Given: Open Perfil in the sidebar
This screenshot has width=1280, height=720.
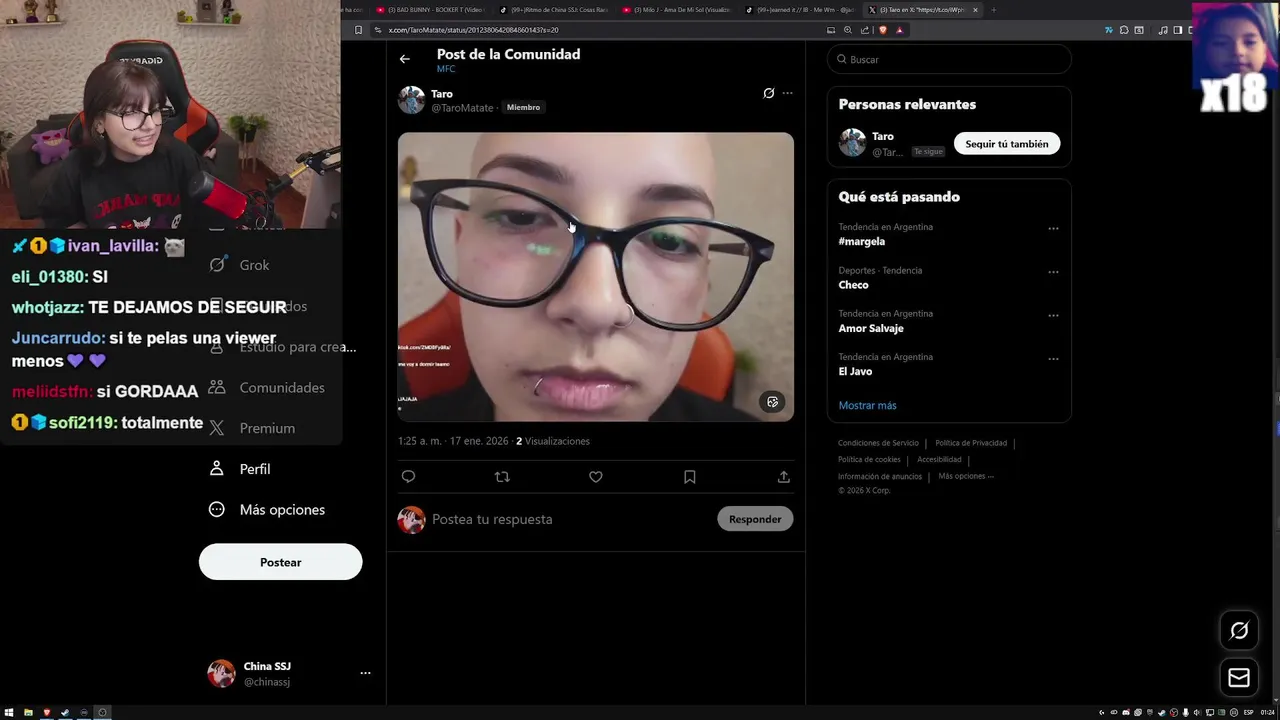Looking at the screenshot, I should coord(239,469).
